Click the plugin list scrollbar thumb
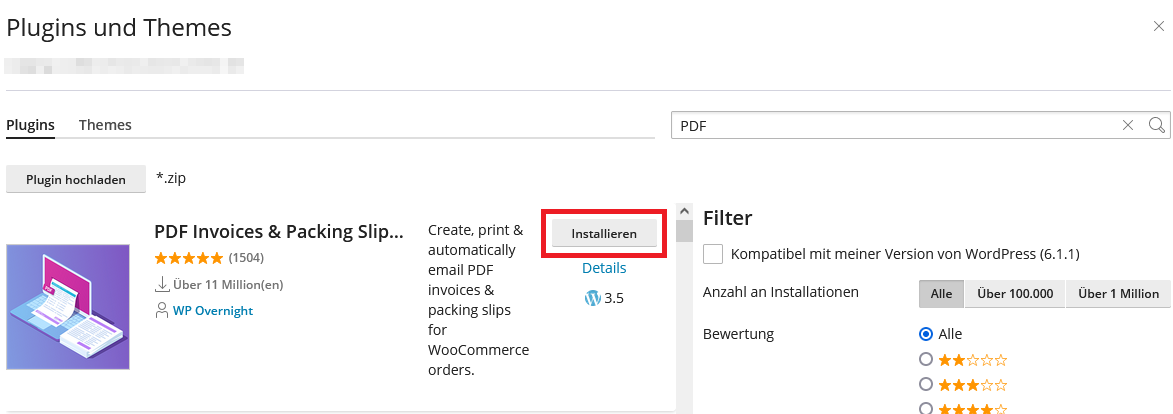The image size is (1173, 414). coord(684,231)
